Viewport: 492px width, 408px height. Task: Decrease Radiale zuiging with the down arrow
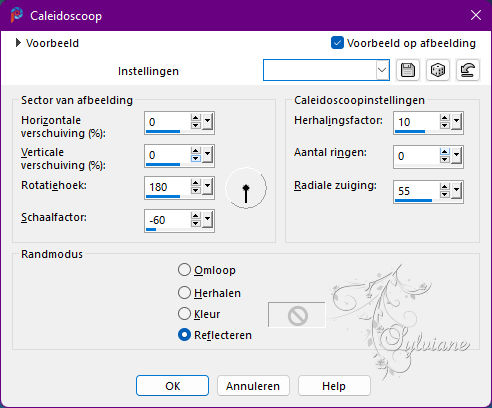pos(444,195)
